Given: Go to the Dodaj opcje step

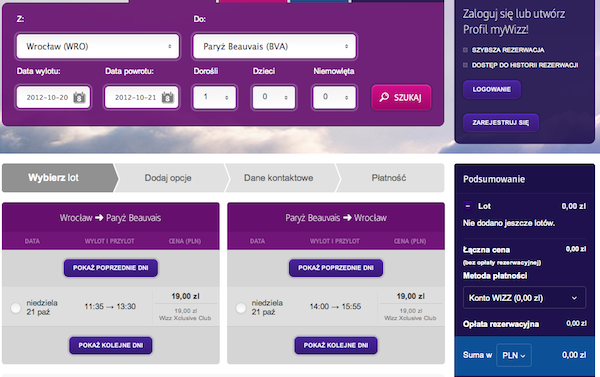Looking at the screenshot, I should coord(168,178).
